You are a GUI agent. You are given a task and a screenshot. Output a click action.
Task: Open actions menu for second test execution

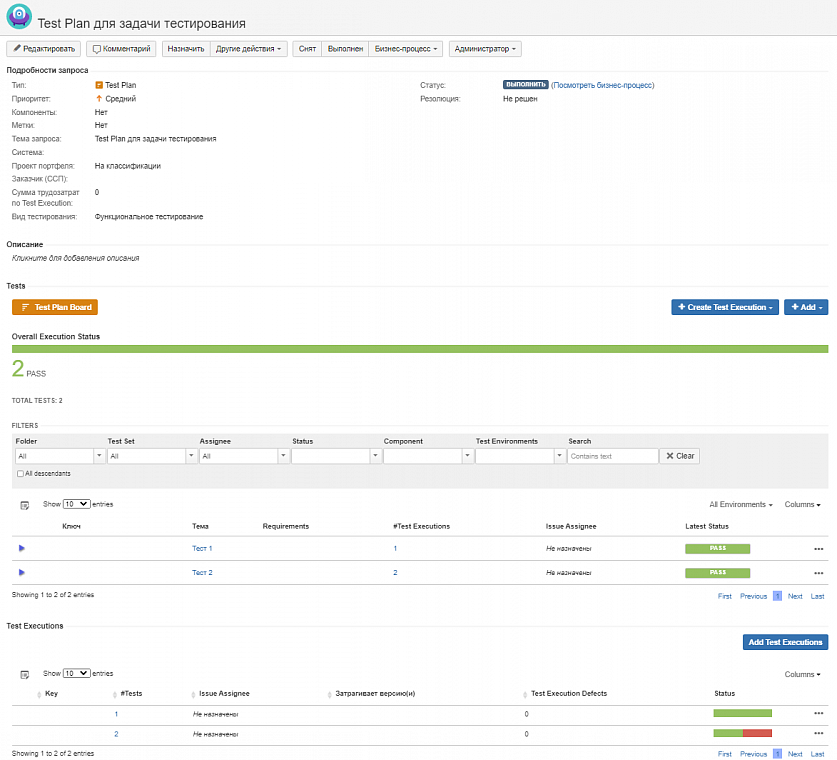click(818, 733)
